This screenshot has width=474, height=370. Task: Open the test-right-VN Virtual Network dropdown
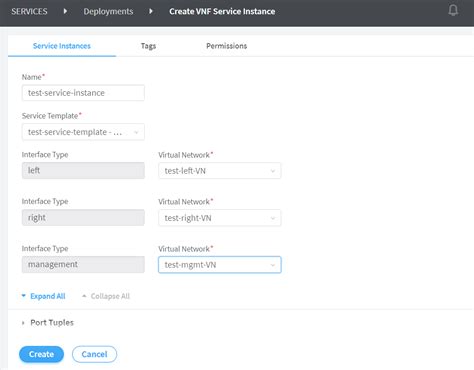(x=220, y=218)
